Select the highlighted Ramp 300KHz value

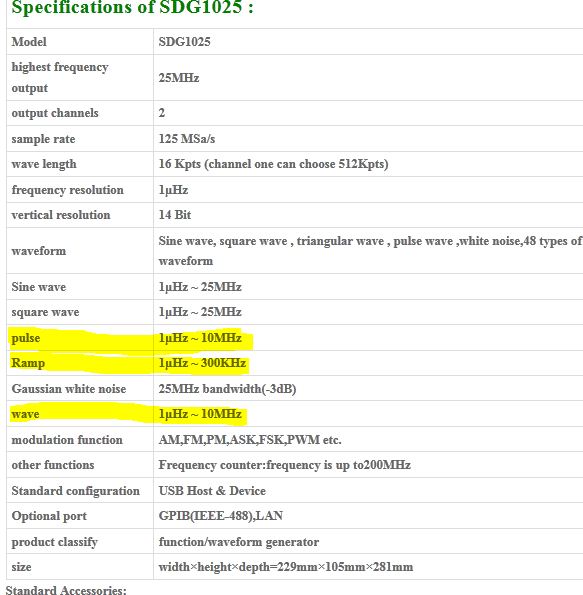click(x=202, y=363)
